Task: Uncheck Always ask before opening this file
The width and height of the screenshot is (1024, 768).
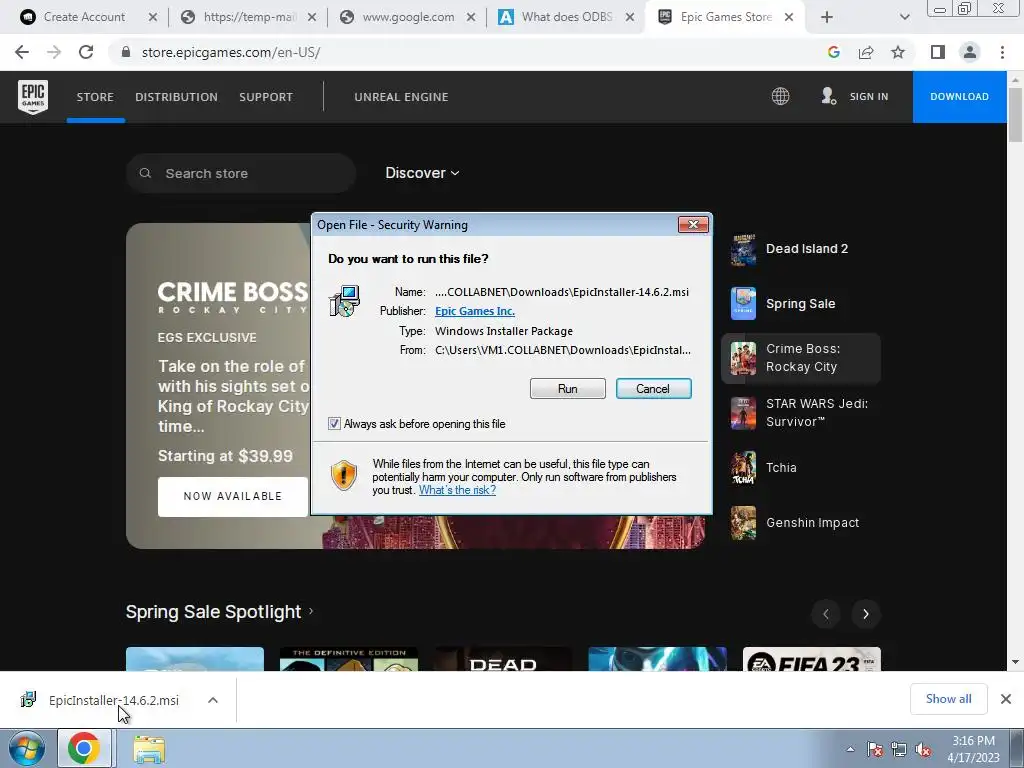Action: (334, 424)
